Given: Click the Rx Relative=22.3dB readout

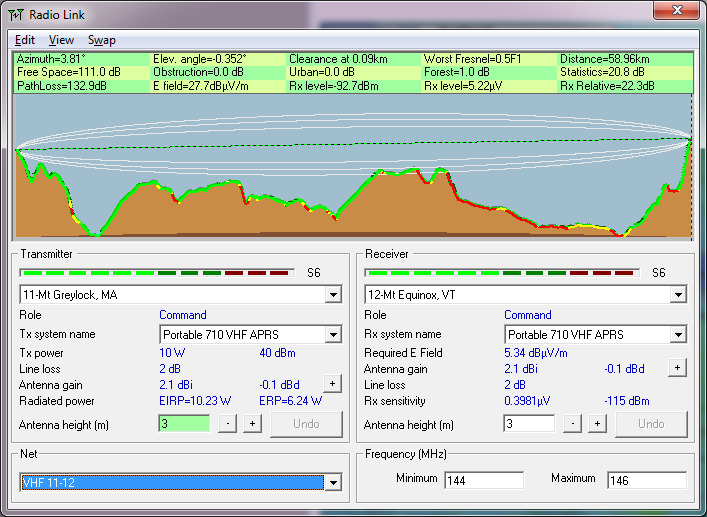Looking at the screenshot, I should (x=607, y=86).
